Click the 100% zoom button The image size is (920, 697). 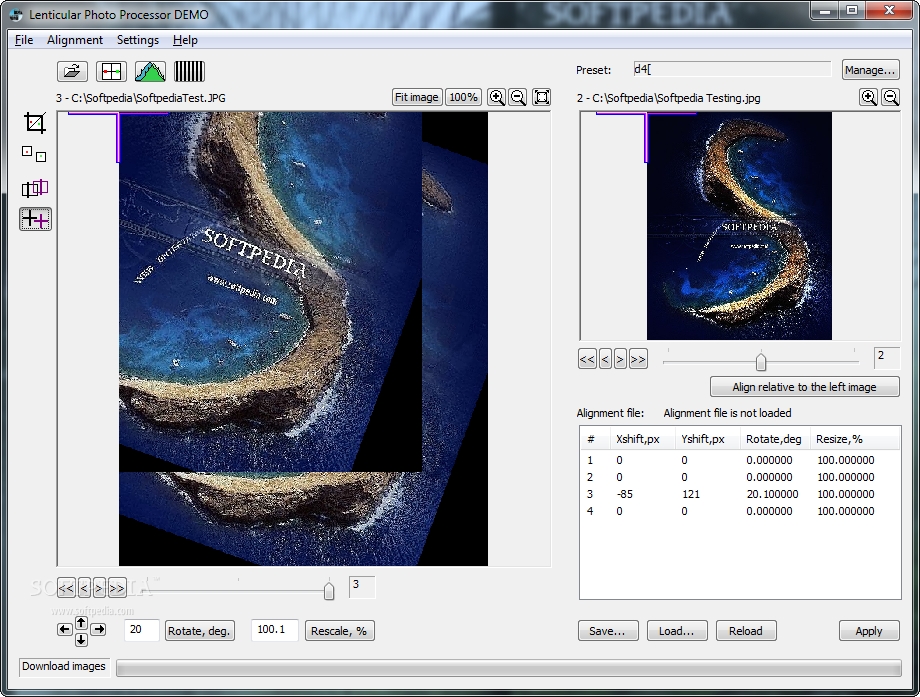[x=463, y=97]
